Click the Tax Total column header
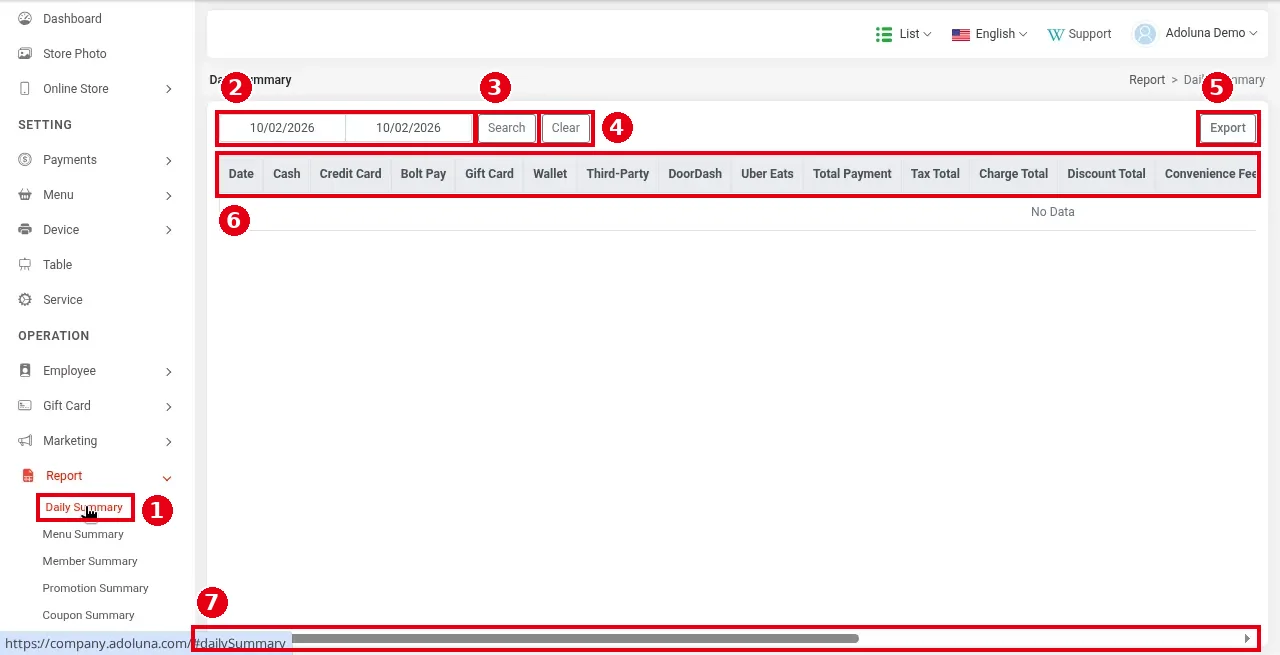This screenshot has width=1280, height=655. tap(935, 174)
